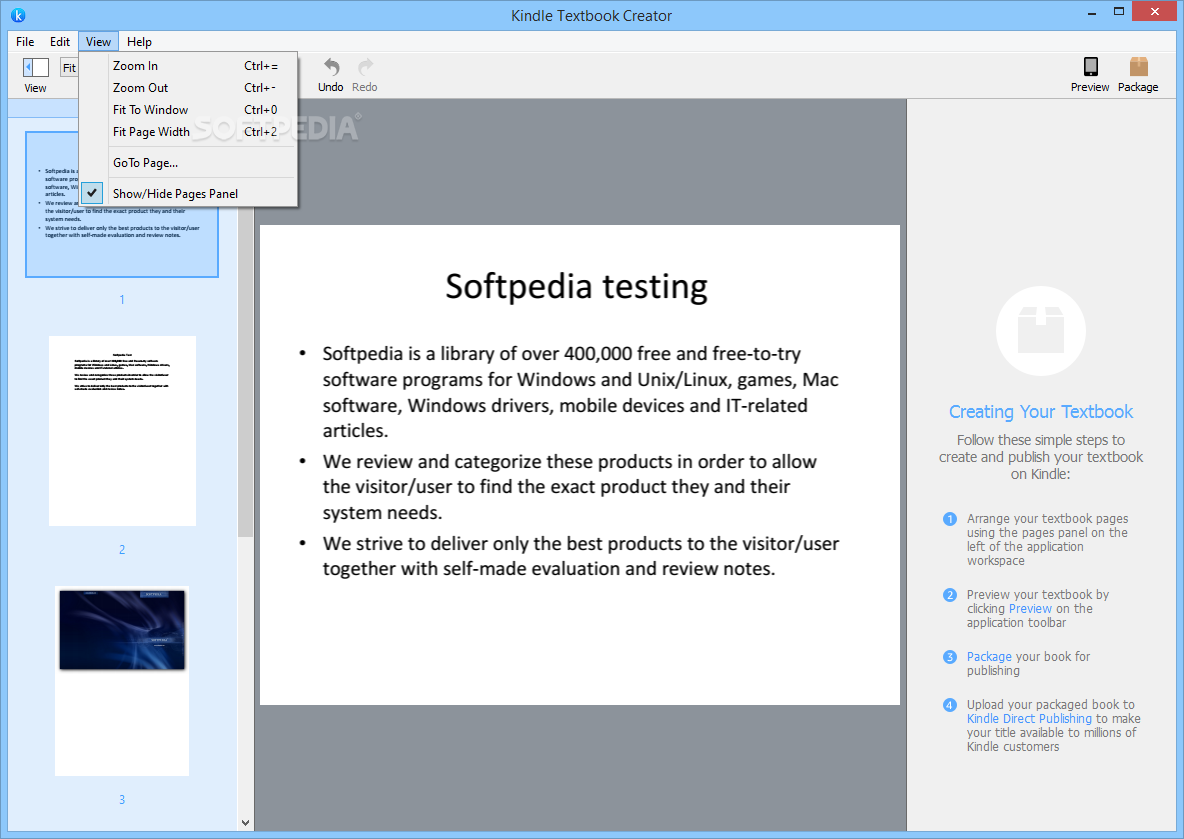
Task: Open the Help menu
Action: click(x=139, y=42)
